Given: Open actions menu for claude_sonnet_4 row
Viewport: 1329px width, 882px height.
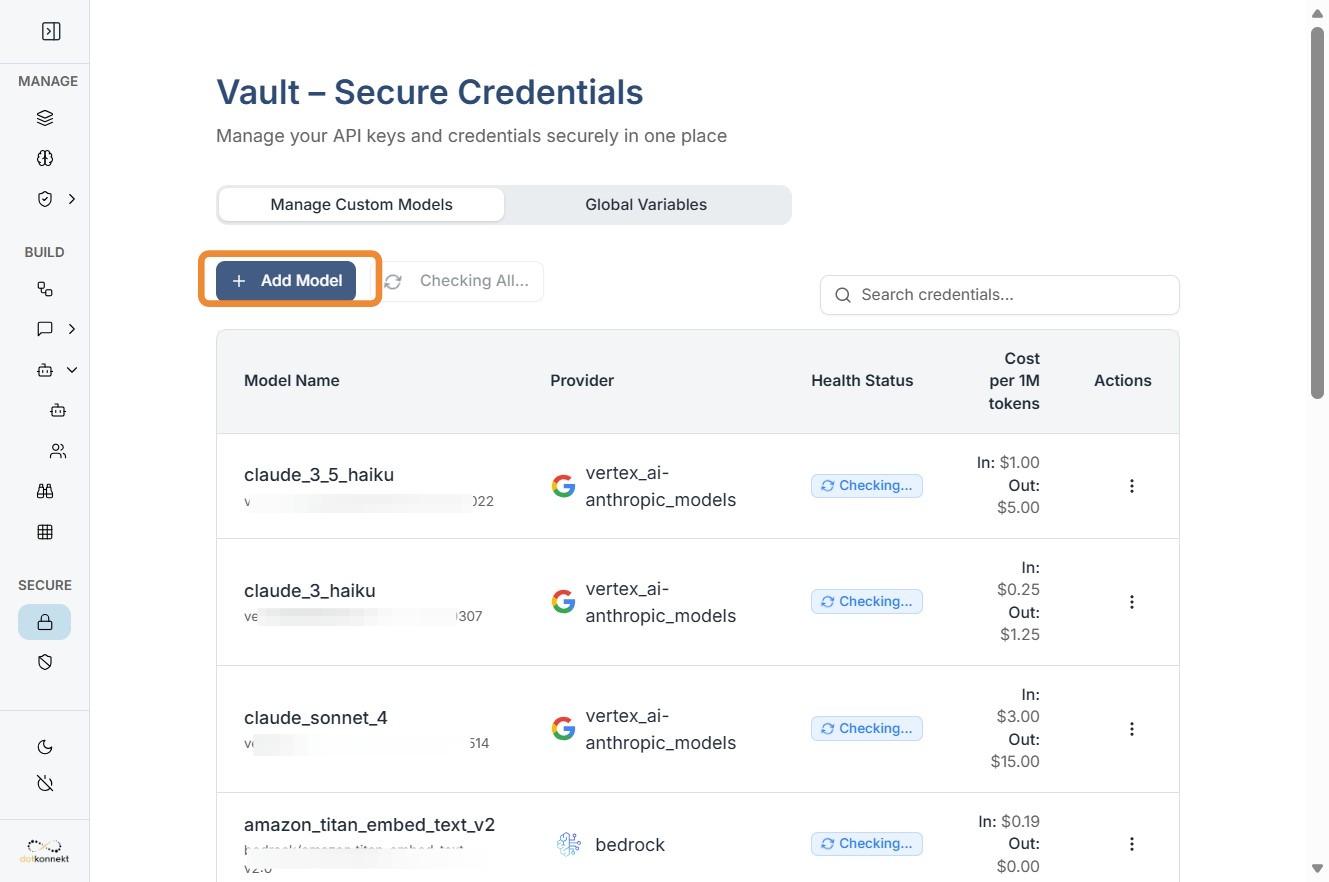Looking at the screenshot, I should point(1132,729).
